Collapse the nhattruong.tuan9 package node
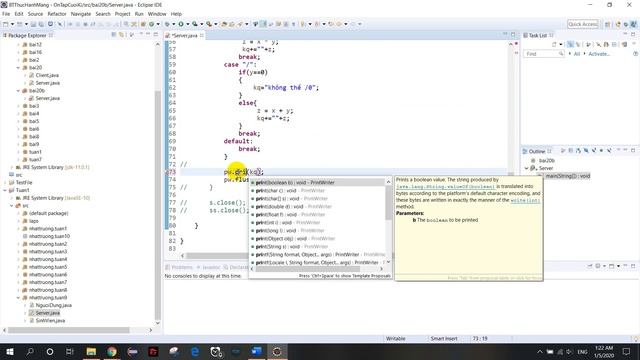 tap(18, 298)
